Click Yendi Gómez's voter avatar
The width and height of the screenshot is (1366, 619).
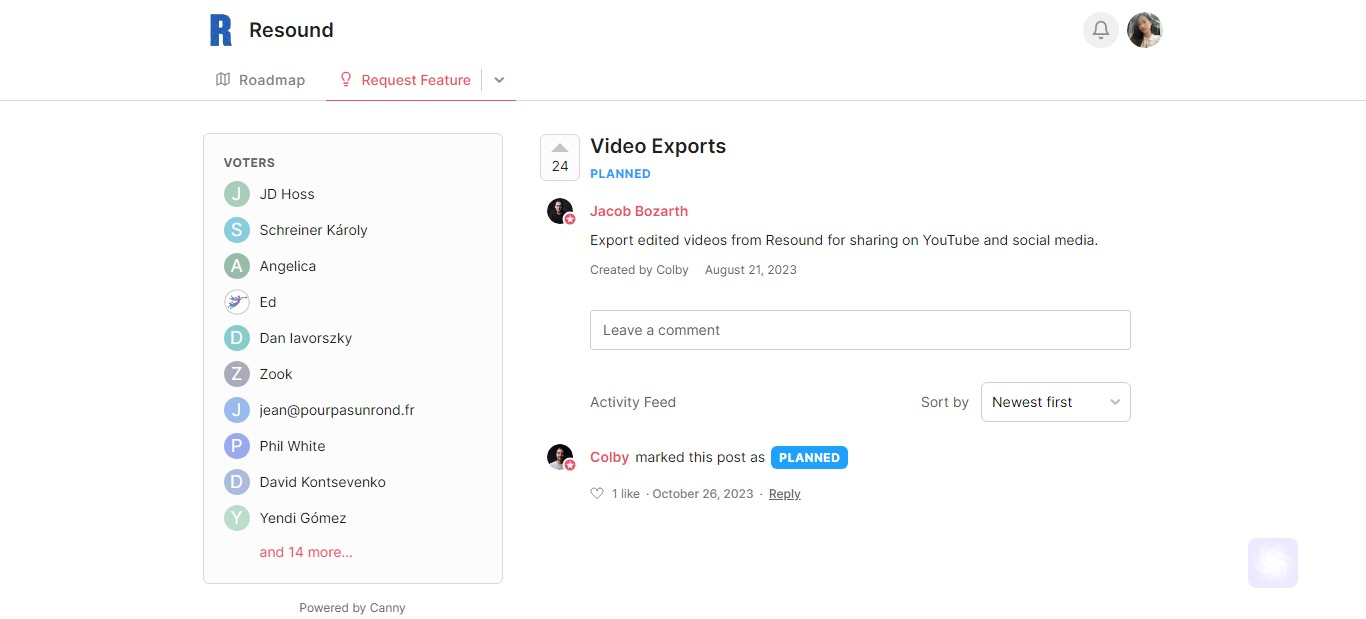tap(237, 518)
